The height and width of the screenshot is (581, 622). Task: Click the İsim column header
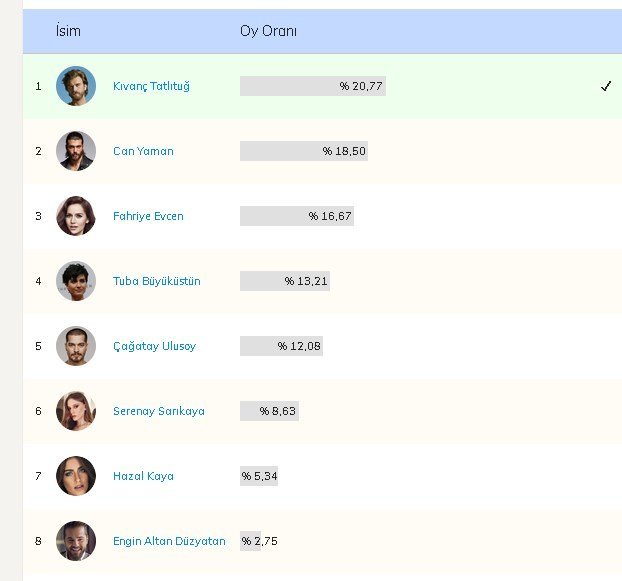pyautogui.click(x=68, y=31)
